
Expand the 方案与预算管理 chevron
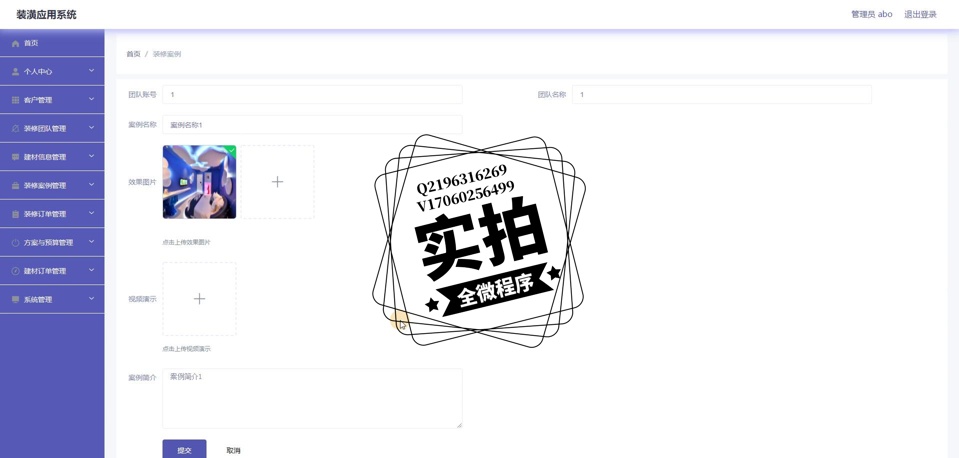click(x=91, y=242)
